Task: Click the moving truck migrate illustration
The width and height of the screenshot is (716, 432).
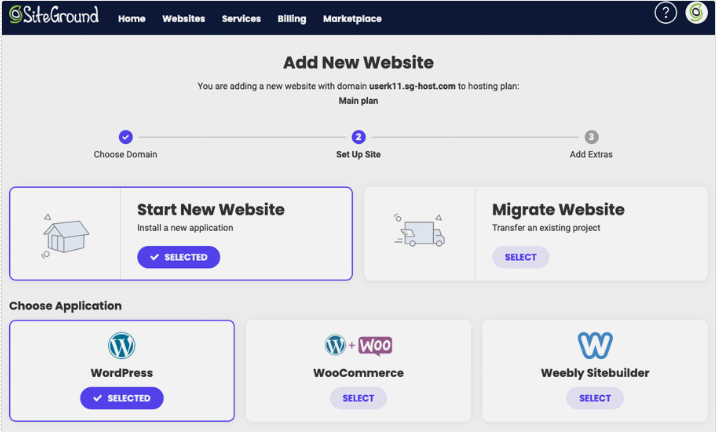Action: click(419, 230)
